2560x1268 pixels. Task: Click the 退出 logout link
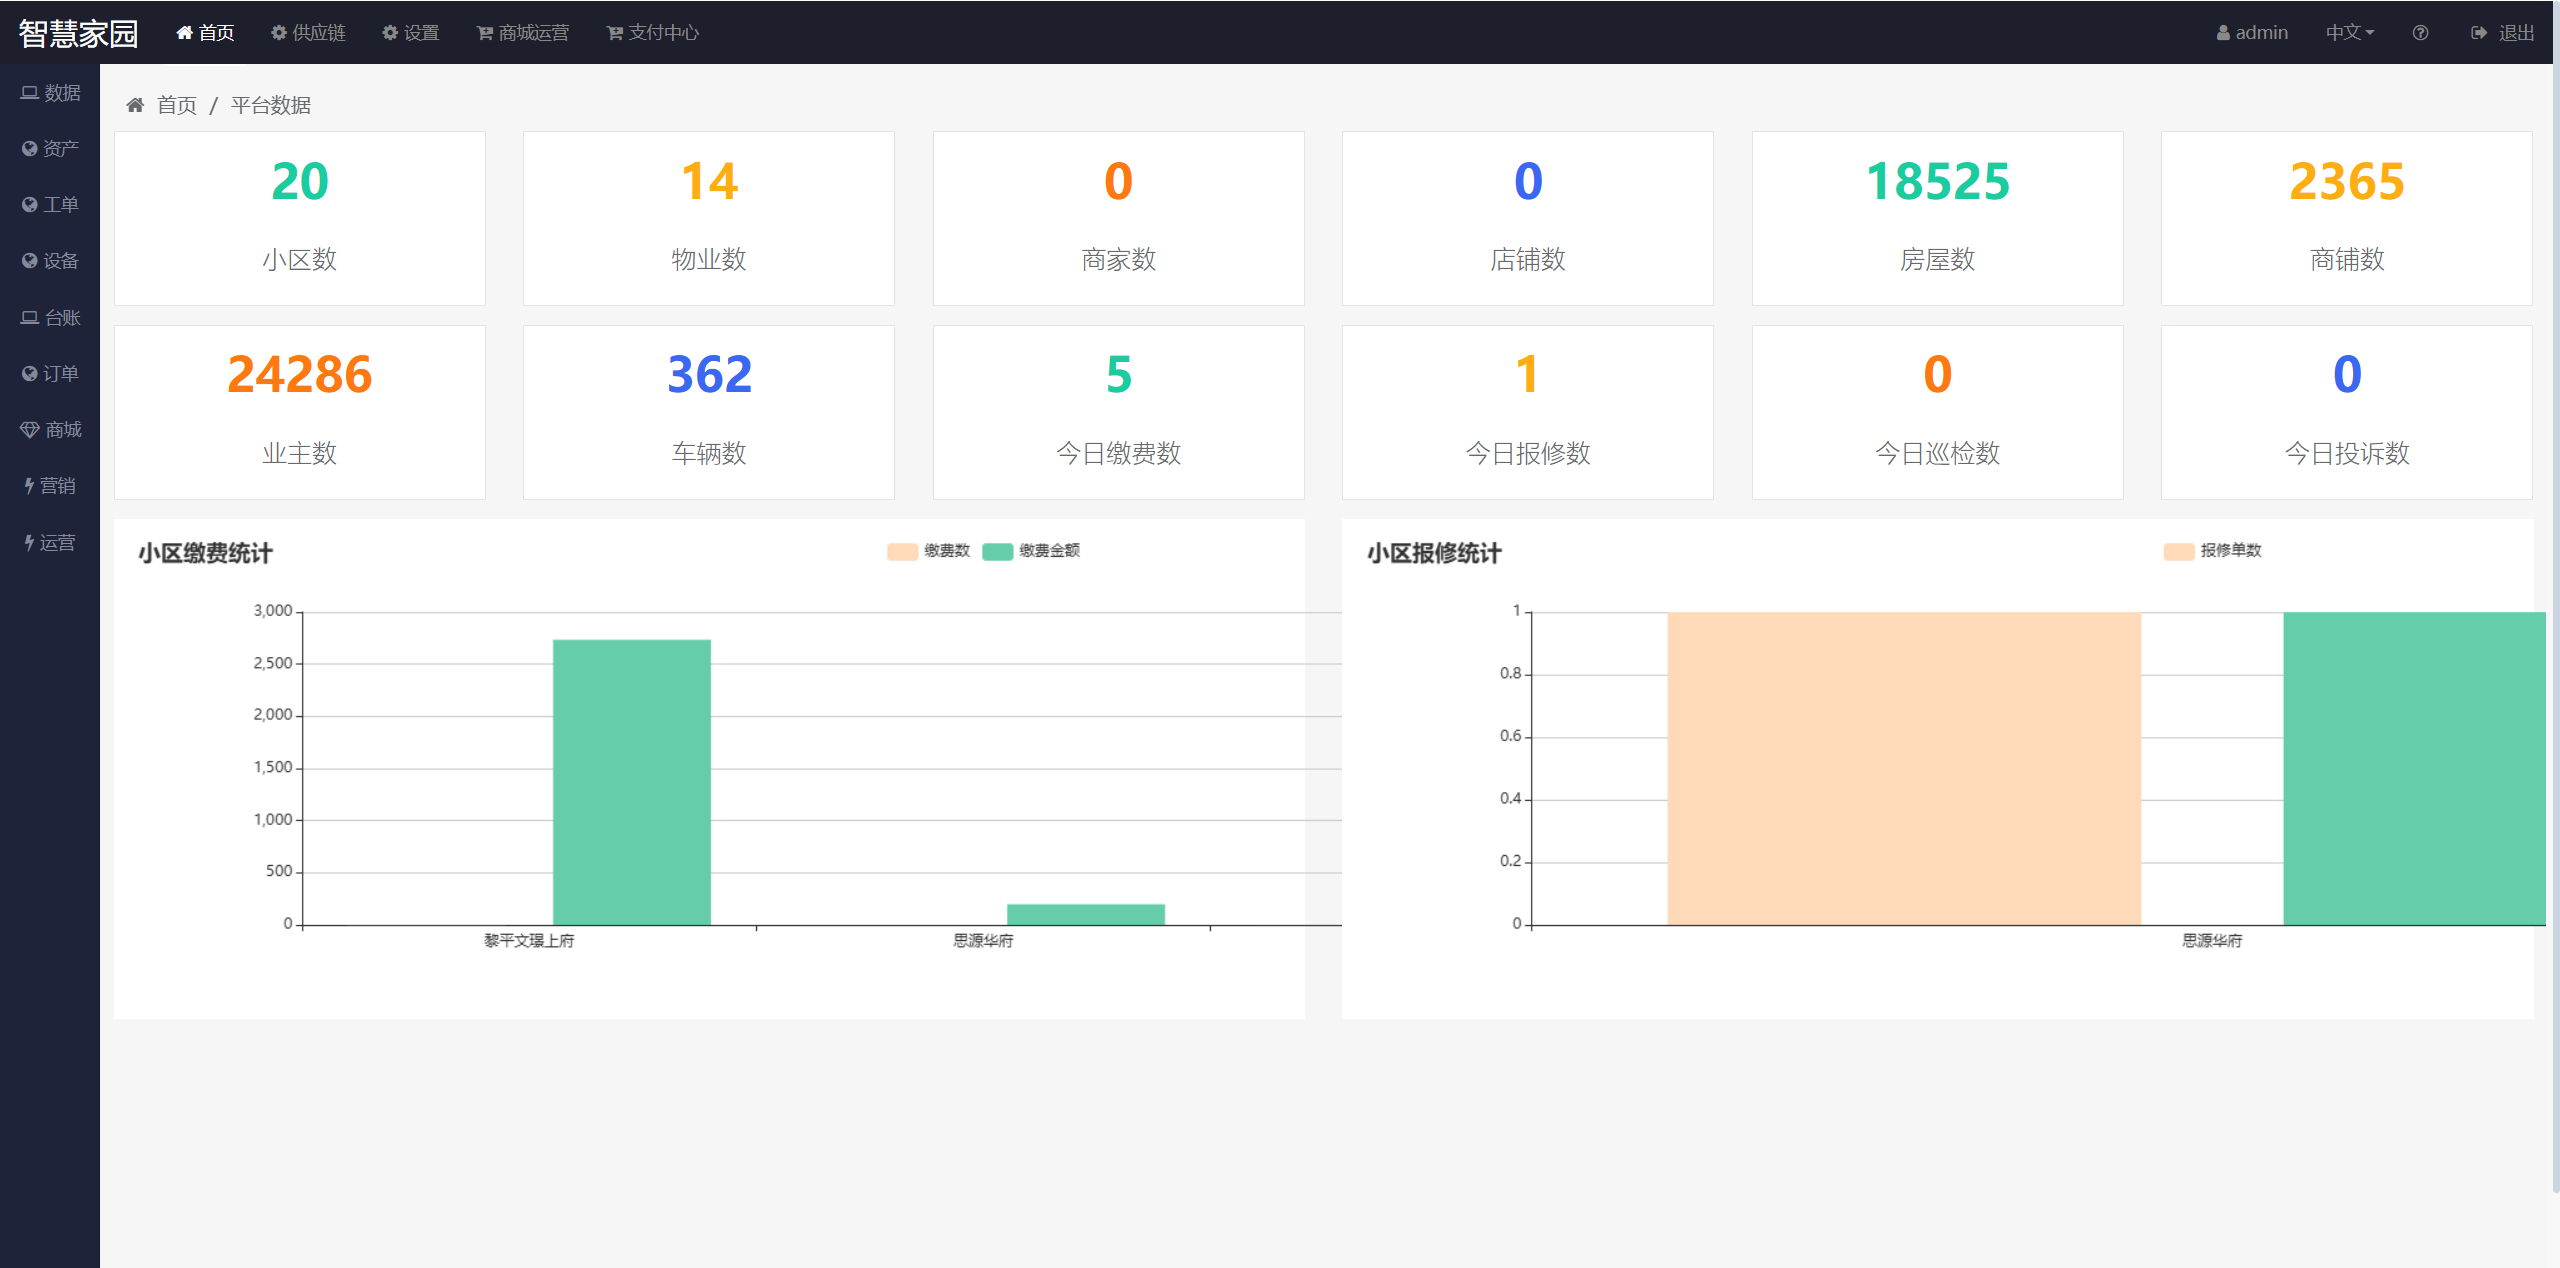point(2503,33)
